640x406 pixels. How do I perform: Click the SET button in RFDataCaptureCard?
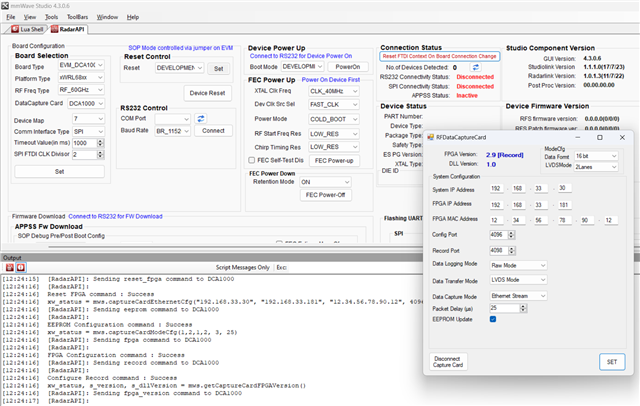click(x=611, y=362)
